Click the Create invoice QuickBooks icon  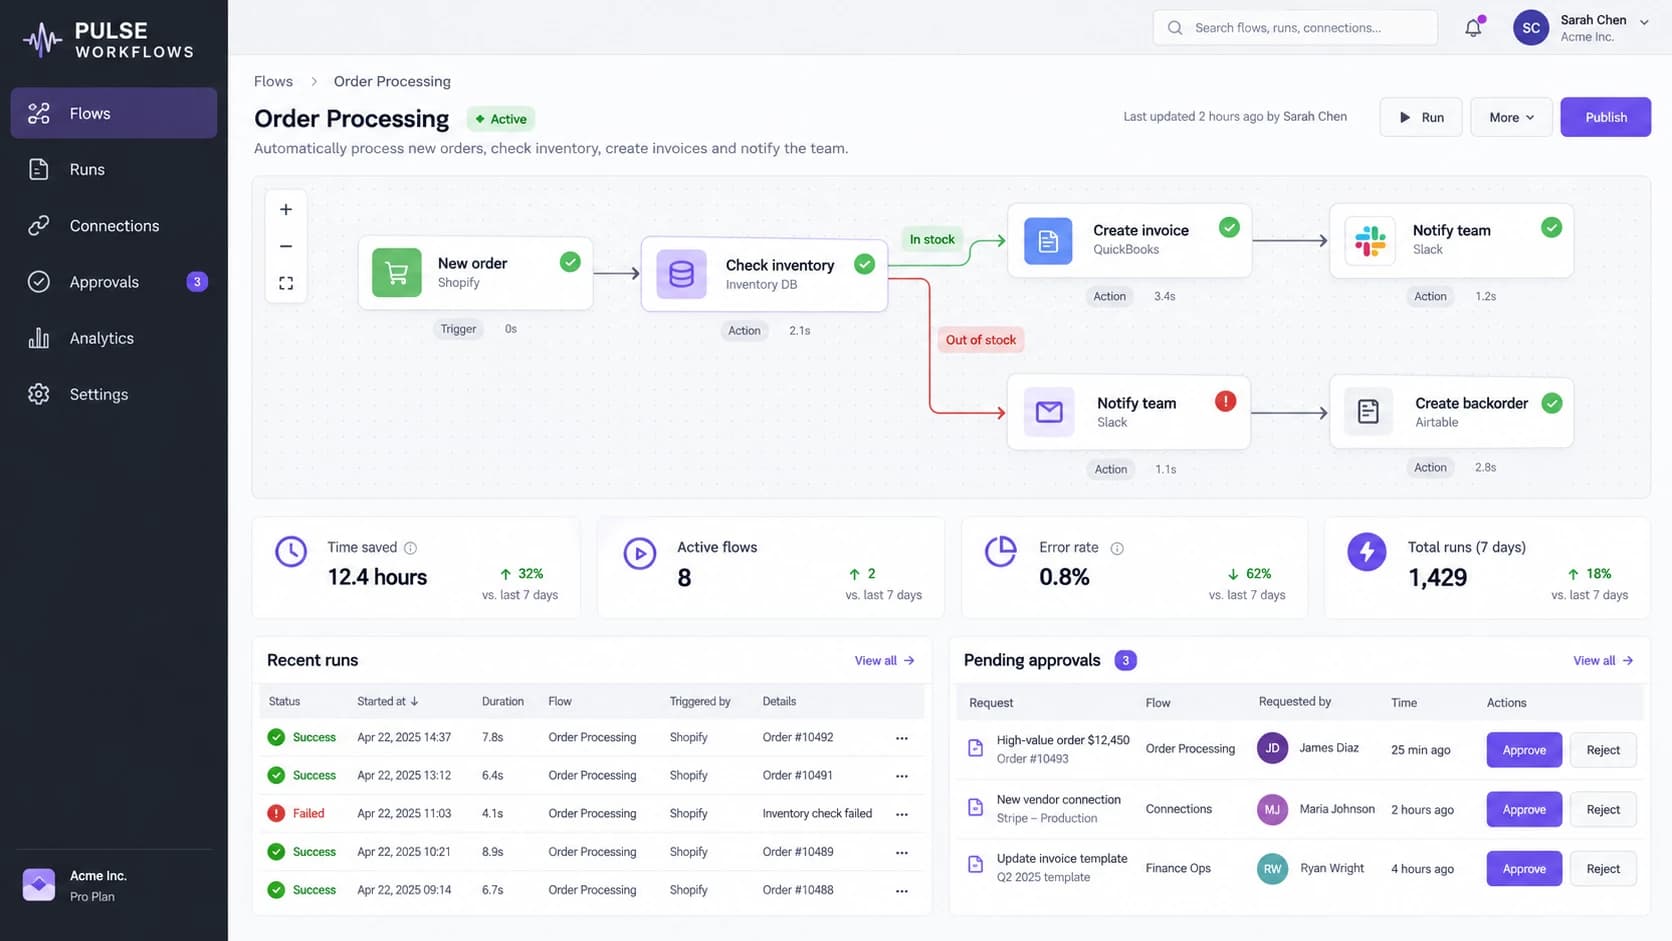(x=1048, y=241)
